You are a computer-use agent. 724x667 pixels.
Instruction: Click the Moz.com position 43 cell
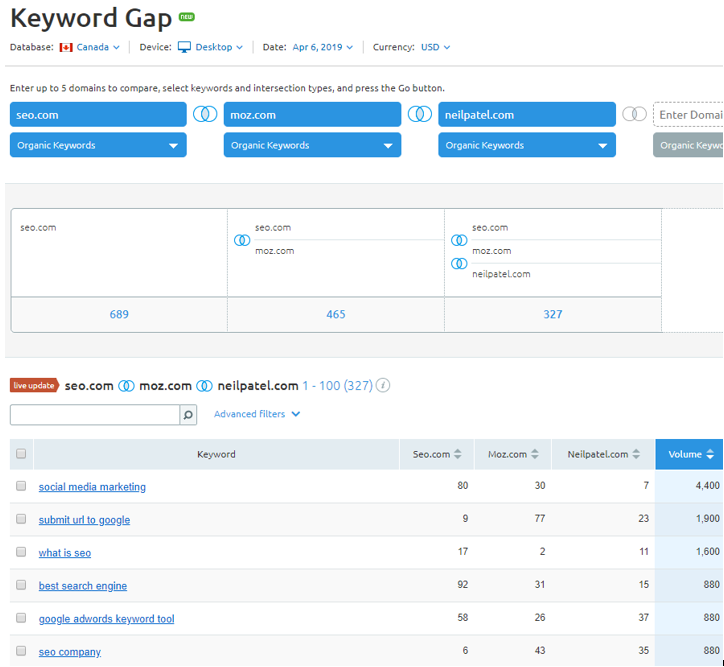click(540, 651)
